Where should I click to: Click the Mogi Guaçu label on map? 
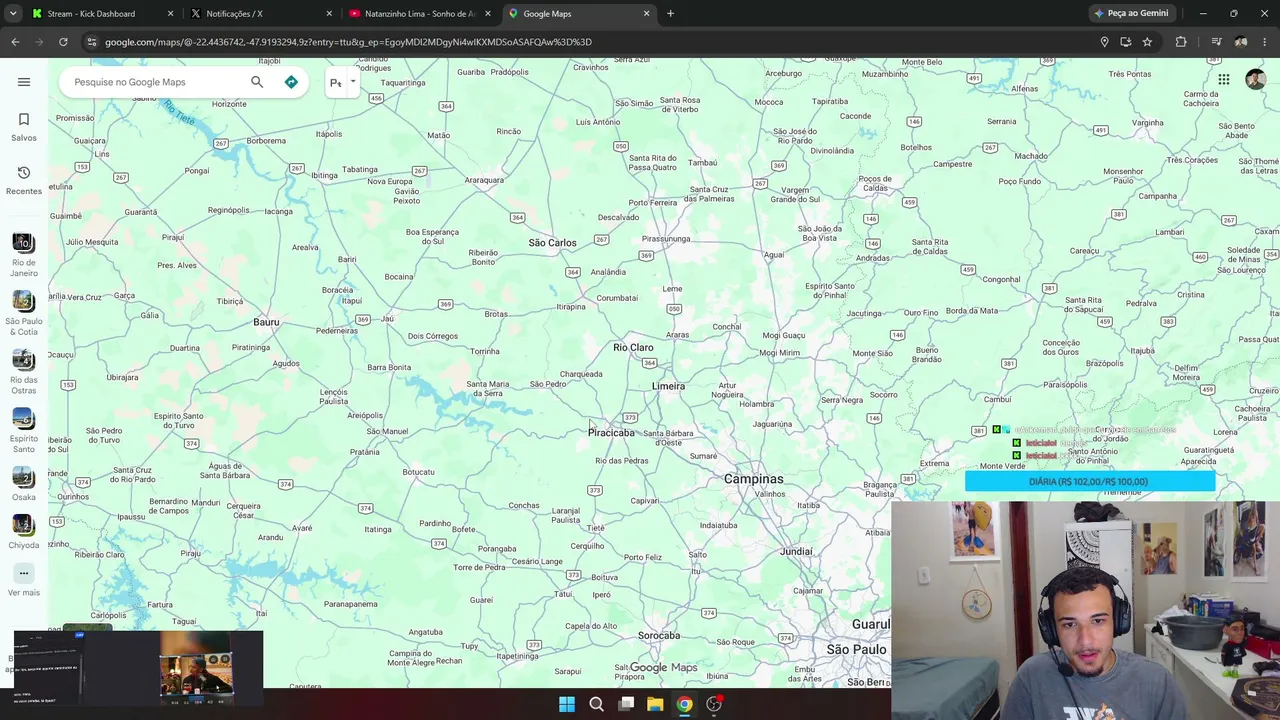tap(784, 336)
